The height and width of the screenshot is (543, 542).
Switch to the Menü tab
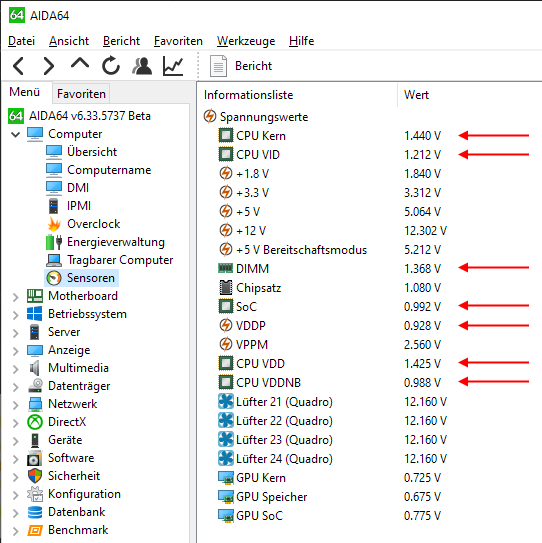(25, 92)
